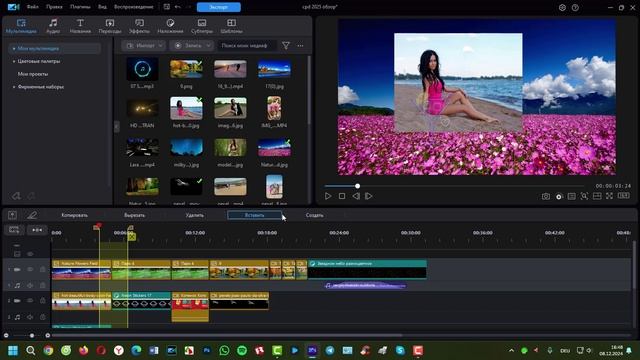
Task: Open the media library filter icon
Action: 286,46
